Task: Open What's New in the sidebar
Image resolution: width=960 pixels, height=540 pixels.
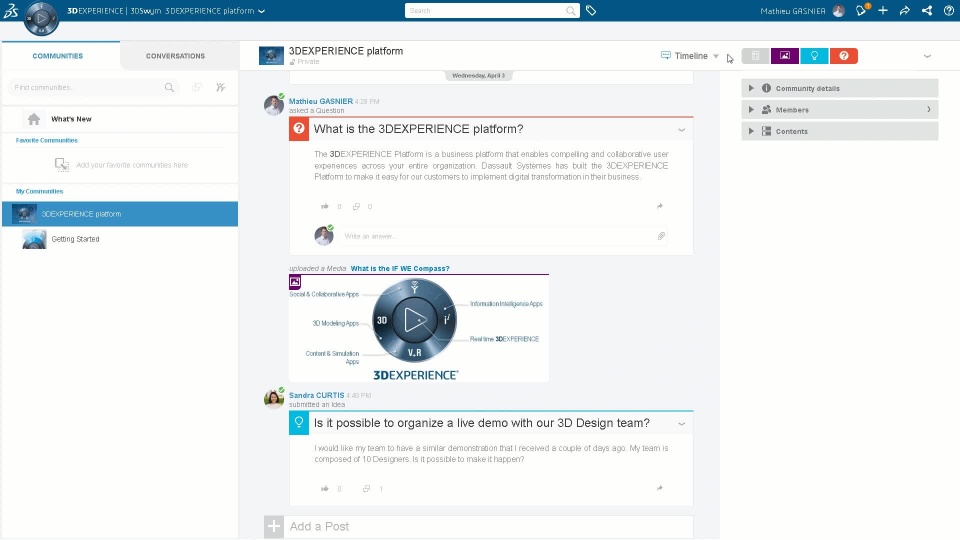Action: pos(71,119)
